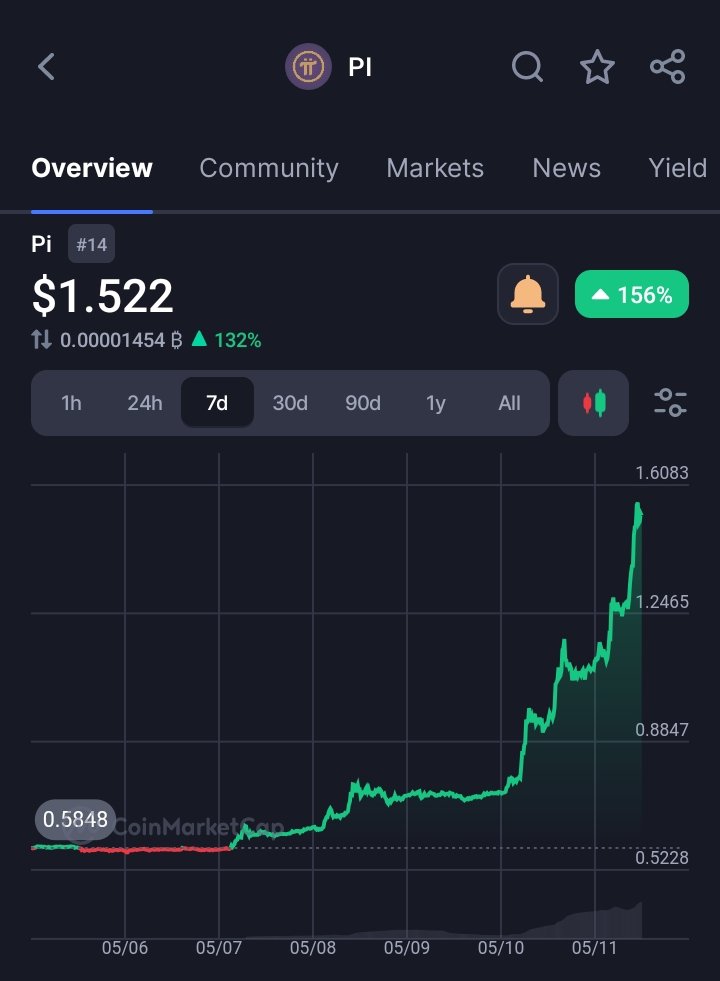Select the 90d chart range

[x=363, y=403]
